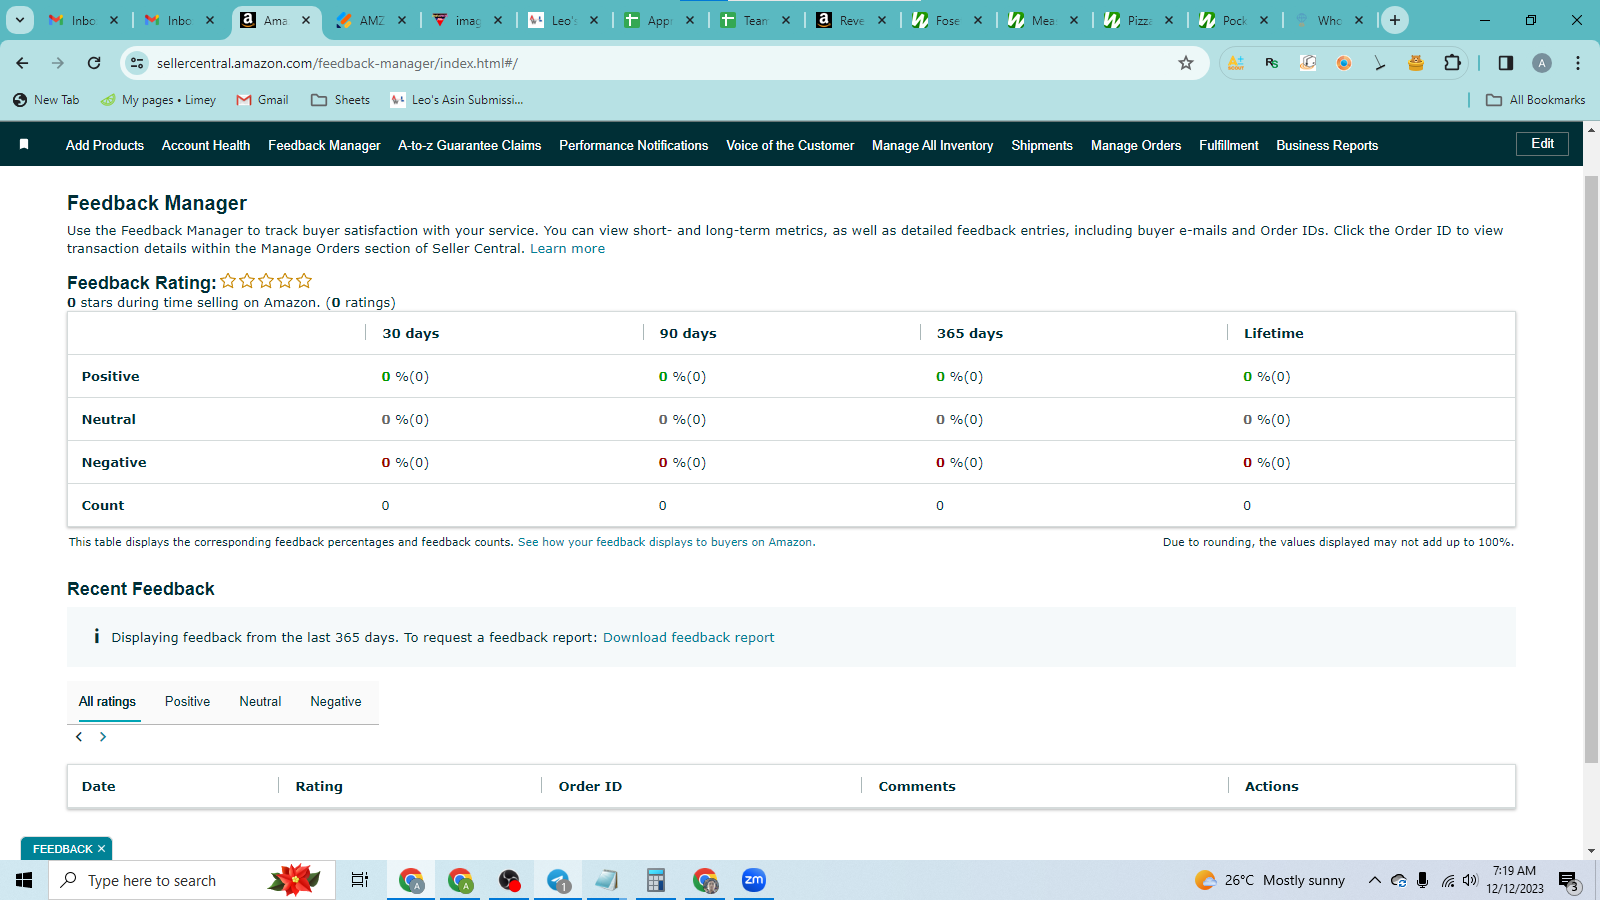Click the Windows search box
The width and height of the screenshot is (1600, 900).
click(x=190, y=880)
